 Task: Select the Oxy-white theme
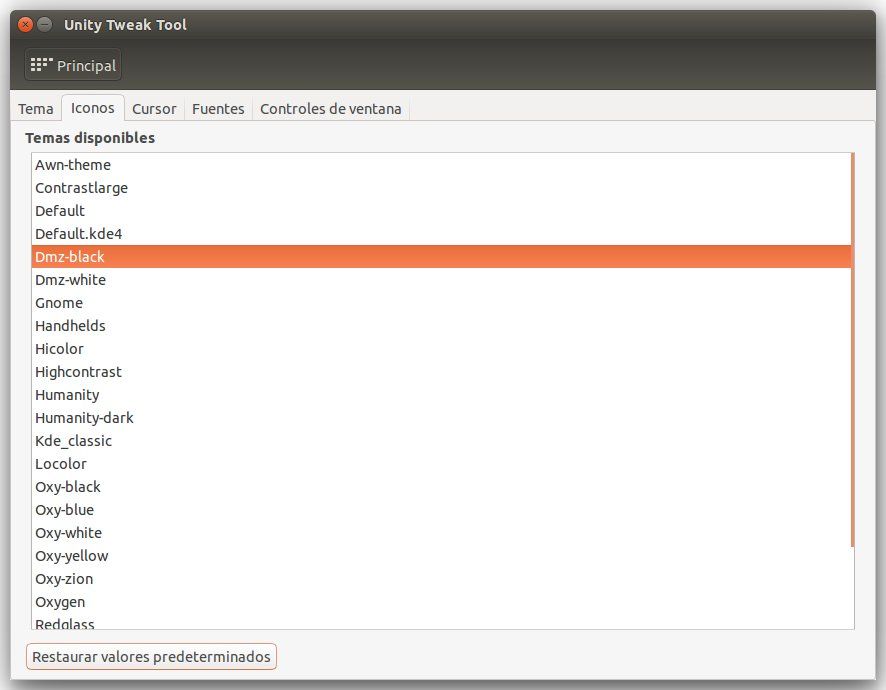pyautogui.click(x=441, y=533)
